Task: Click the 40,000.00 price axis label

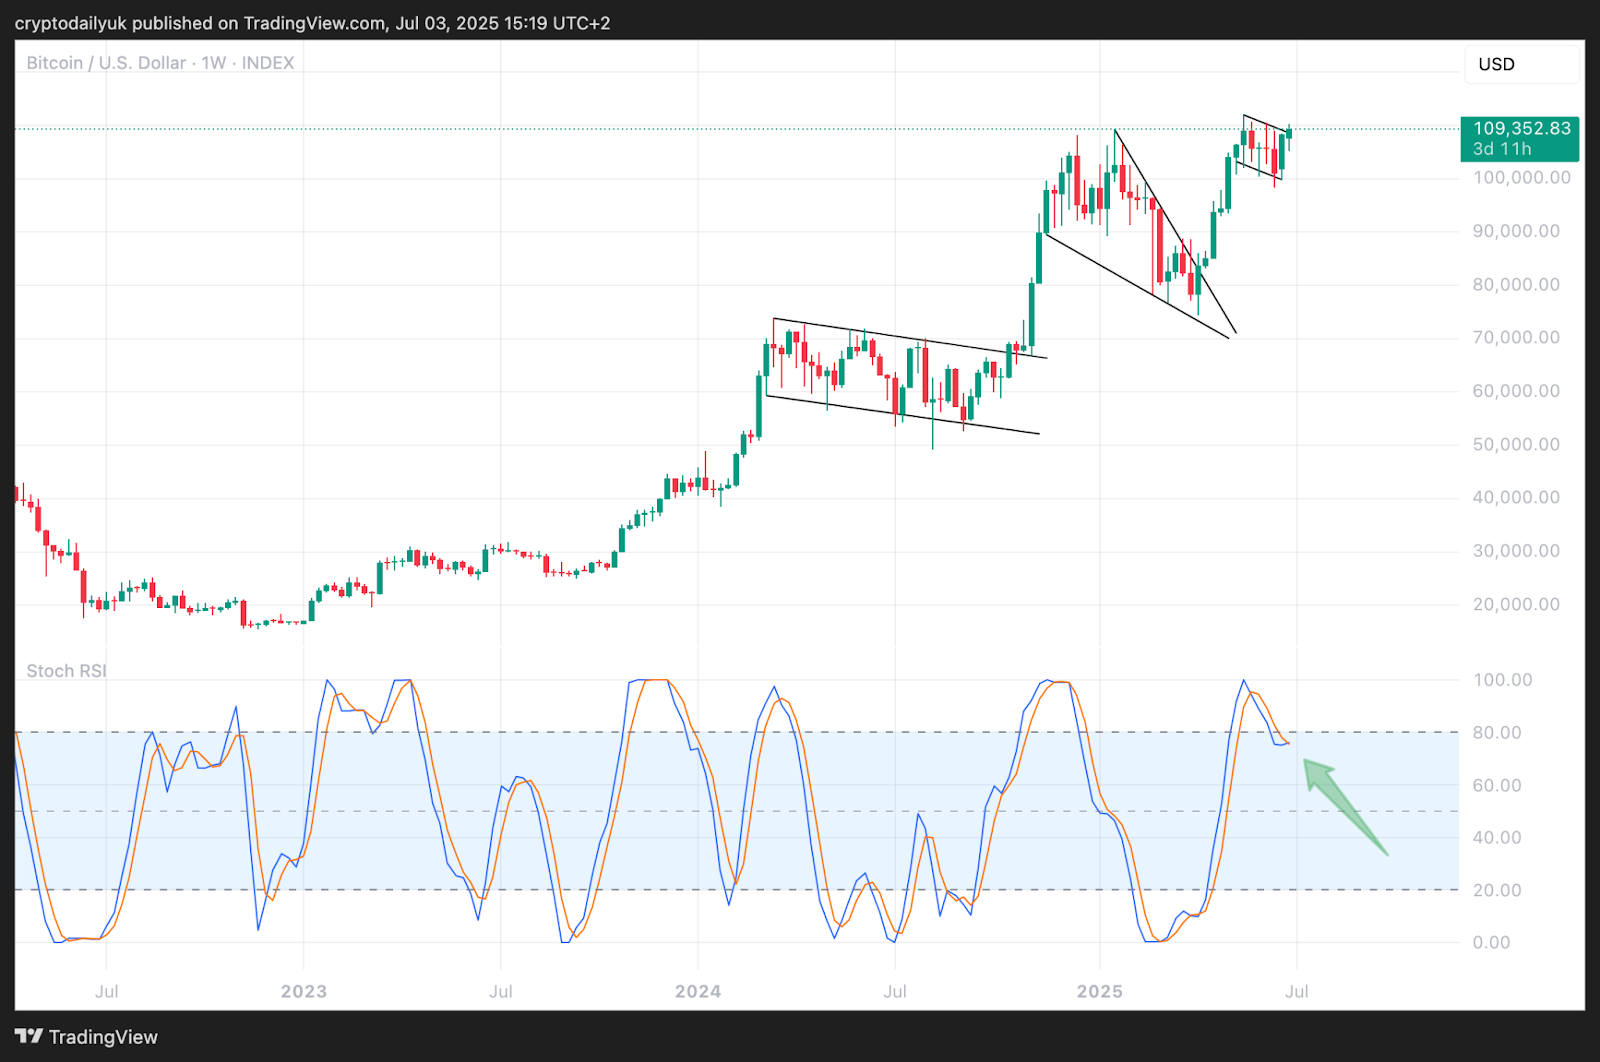Action: (1516, 498)
